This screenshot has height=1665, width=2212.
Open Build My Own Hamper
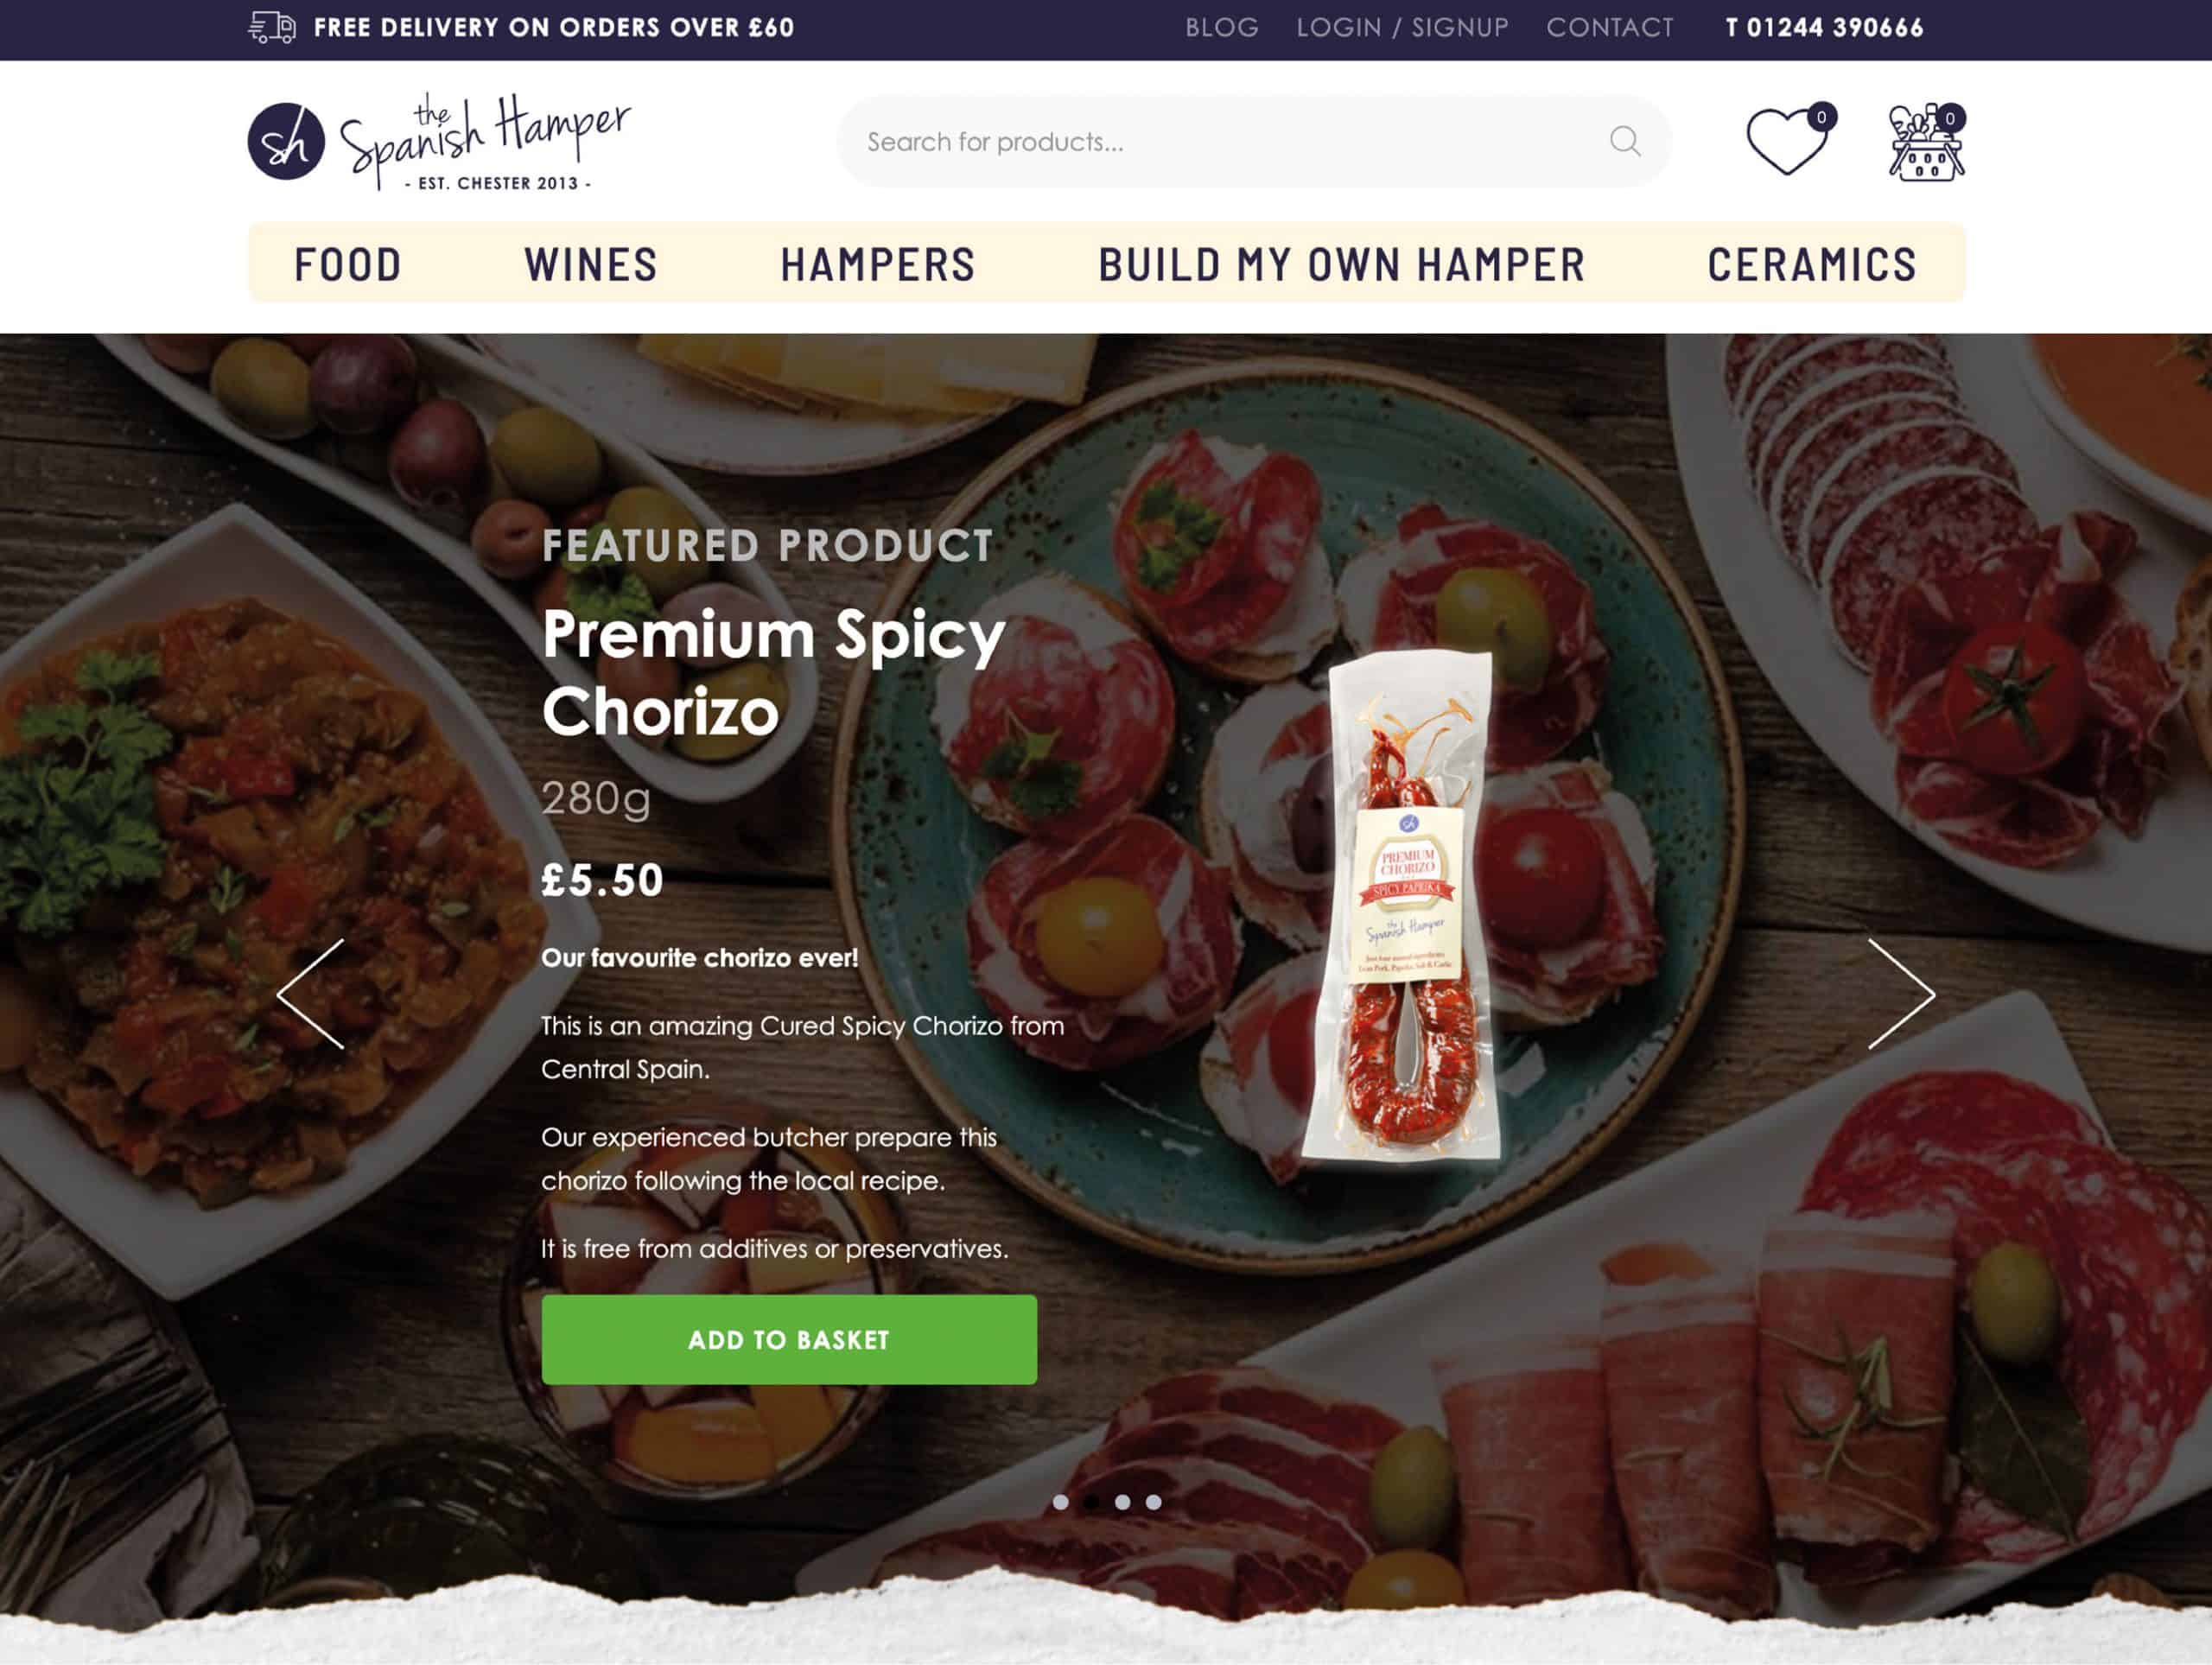[1342, 264]
